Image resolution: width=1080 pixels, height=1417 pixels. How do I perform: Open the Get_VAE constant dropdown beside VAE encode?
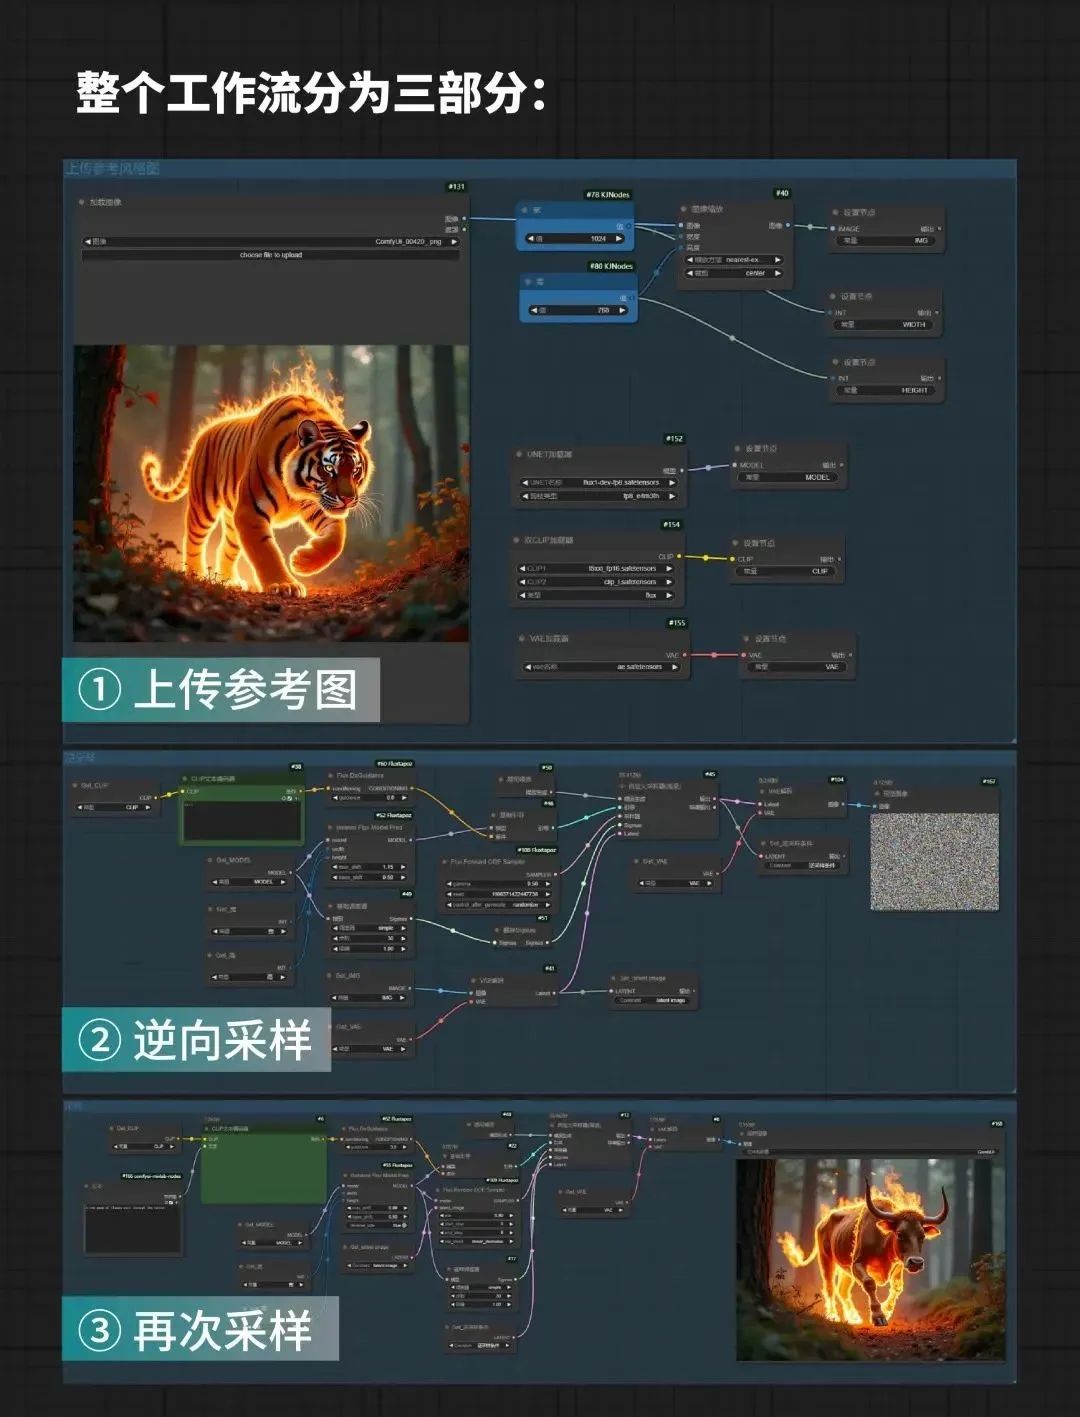(369, 1049)
